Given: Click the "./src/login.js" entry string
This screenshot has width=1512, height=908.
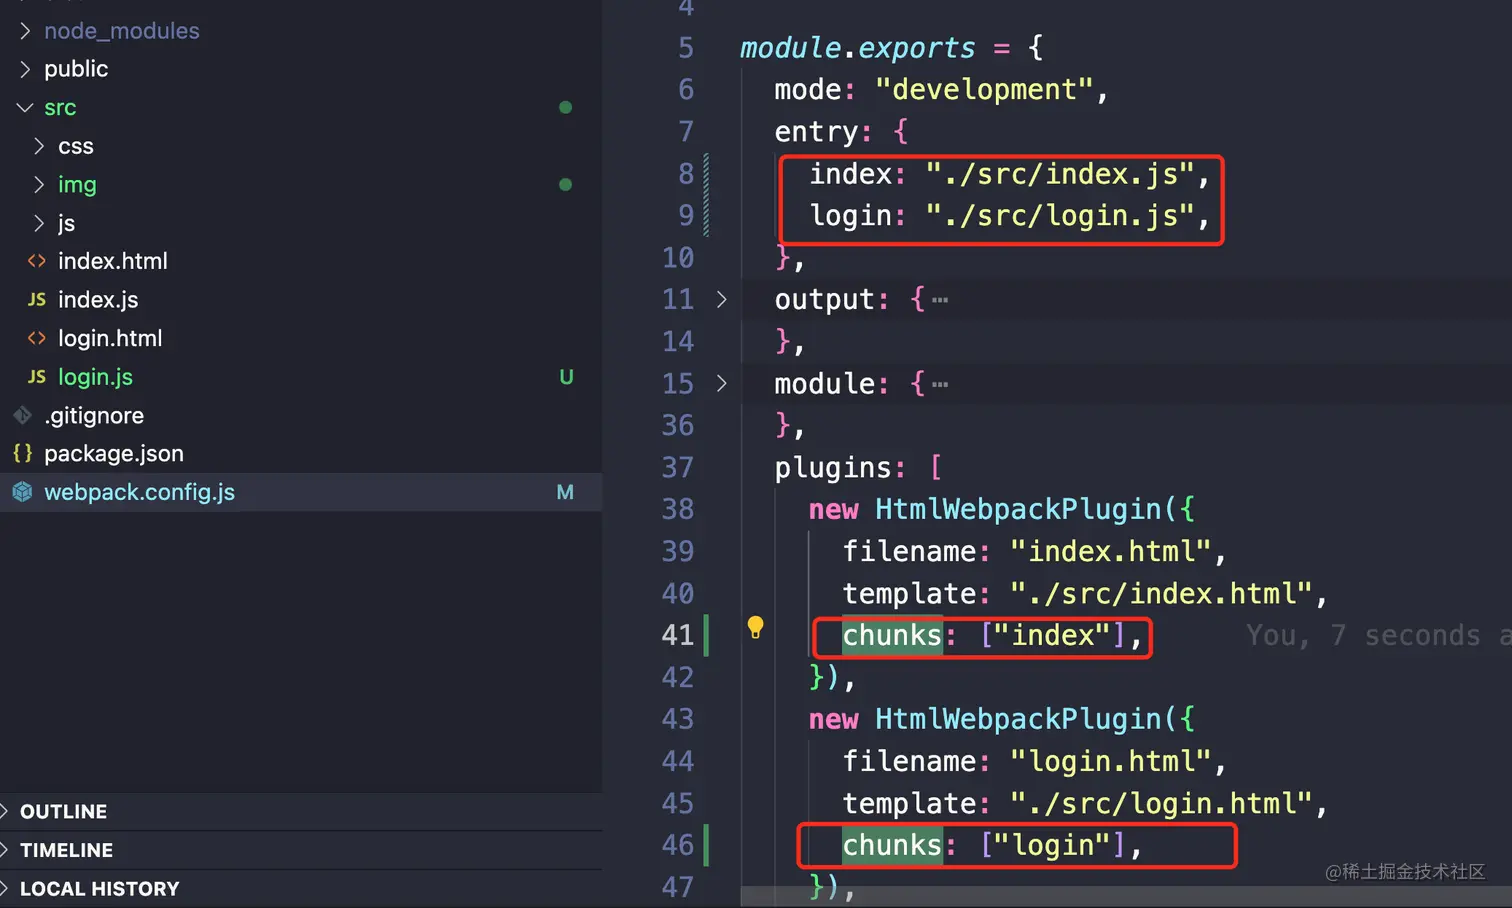Looking at the screenshot, I should point(1060,215).
